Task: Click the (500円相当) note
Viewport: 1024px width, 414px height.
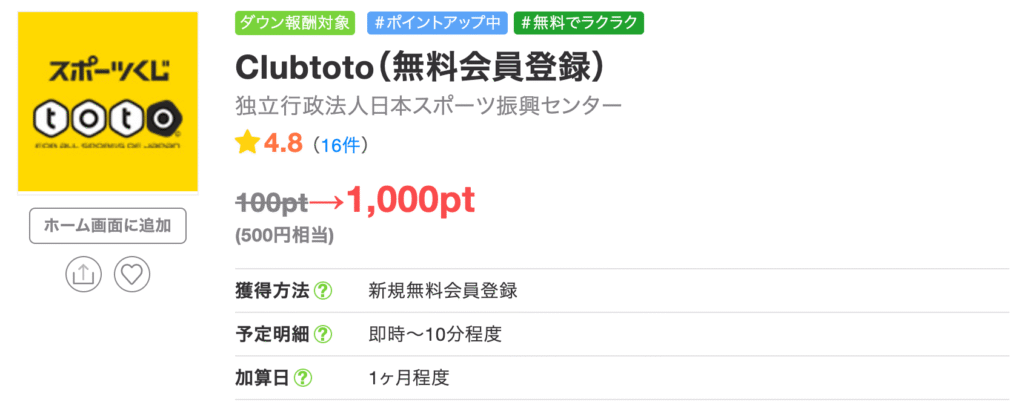Action: (x=284, y=236)
